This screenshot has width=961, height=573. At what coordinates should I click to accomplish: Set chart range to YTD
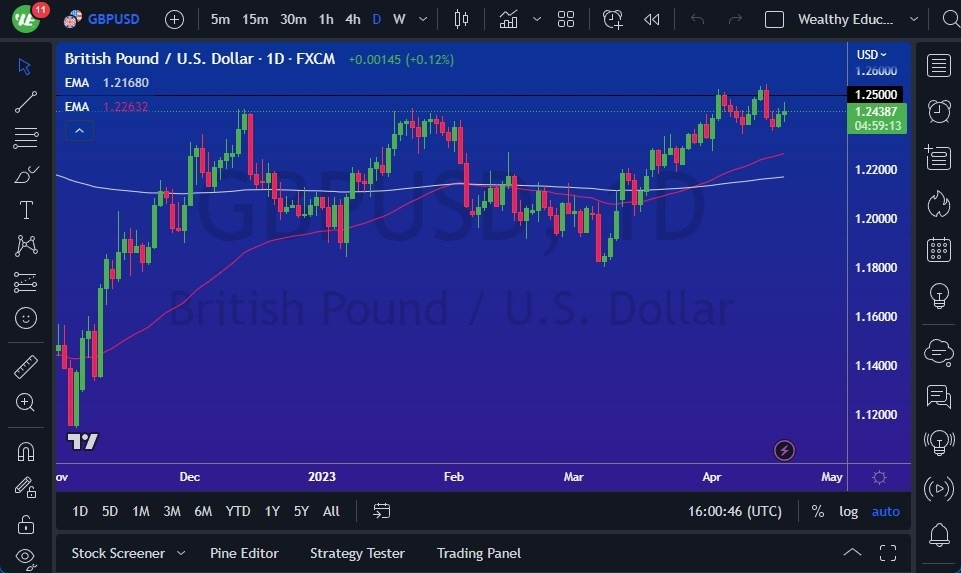pyautogui.click(x=238, y=511)
